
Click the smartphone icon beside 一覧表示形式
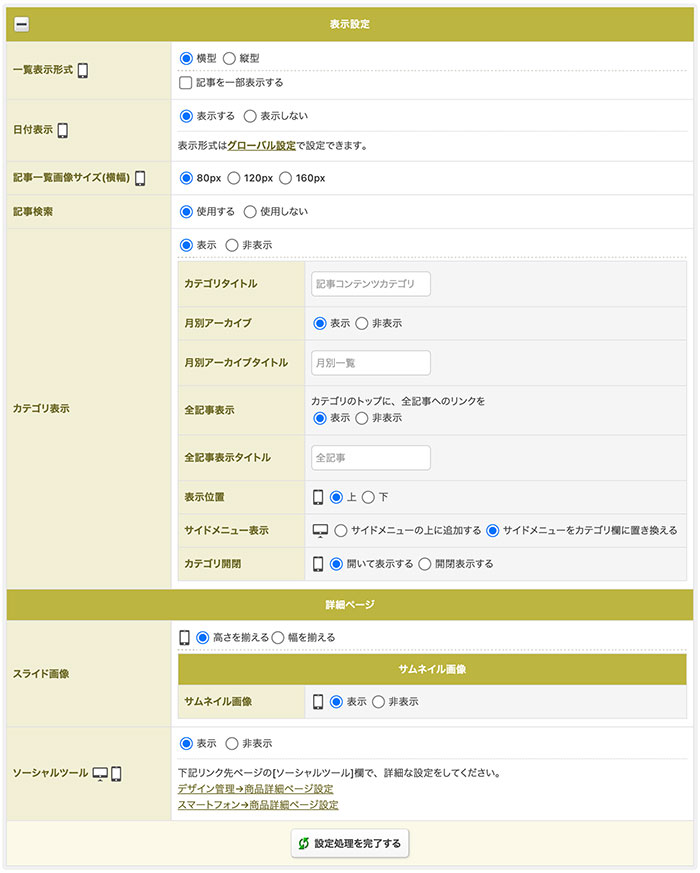(83, 71)
